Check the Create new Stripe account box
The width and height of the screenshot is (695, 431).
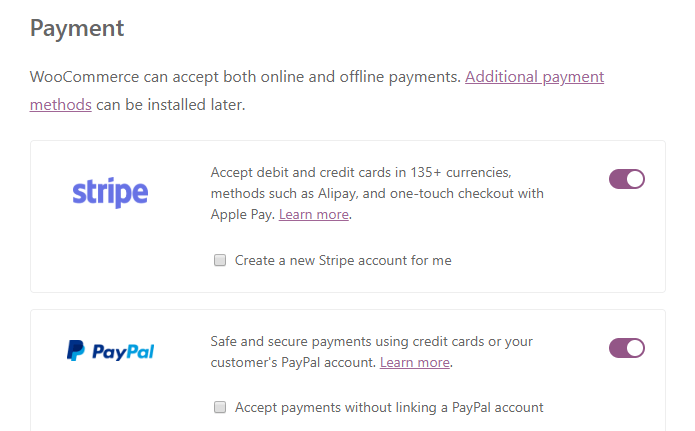[219, 261]
